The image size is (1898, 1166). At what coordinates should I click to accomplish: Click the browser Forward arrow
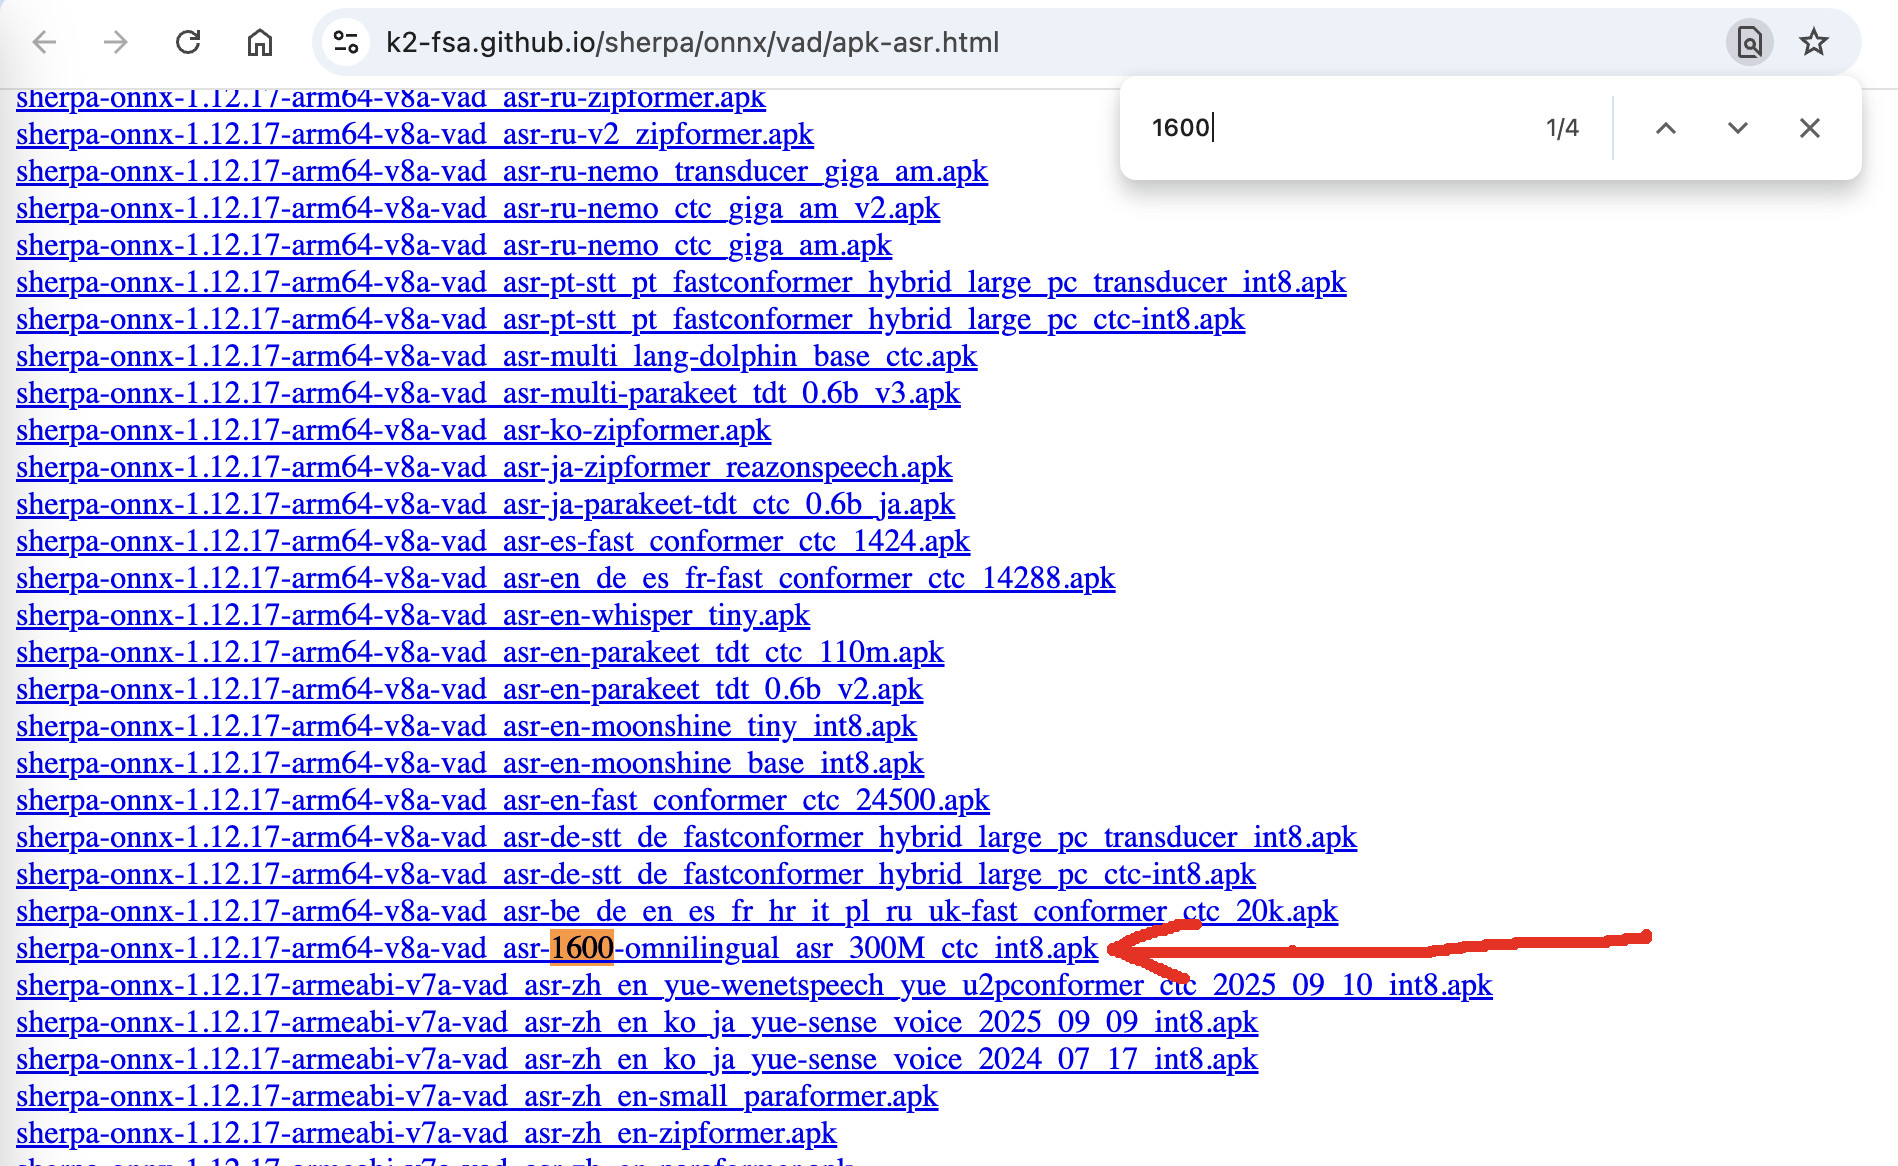116,42
